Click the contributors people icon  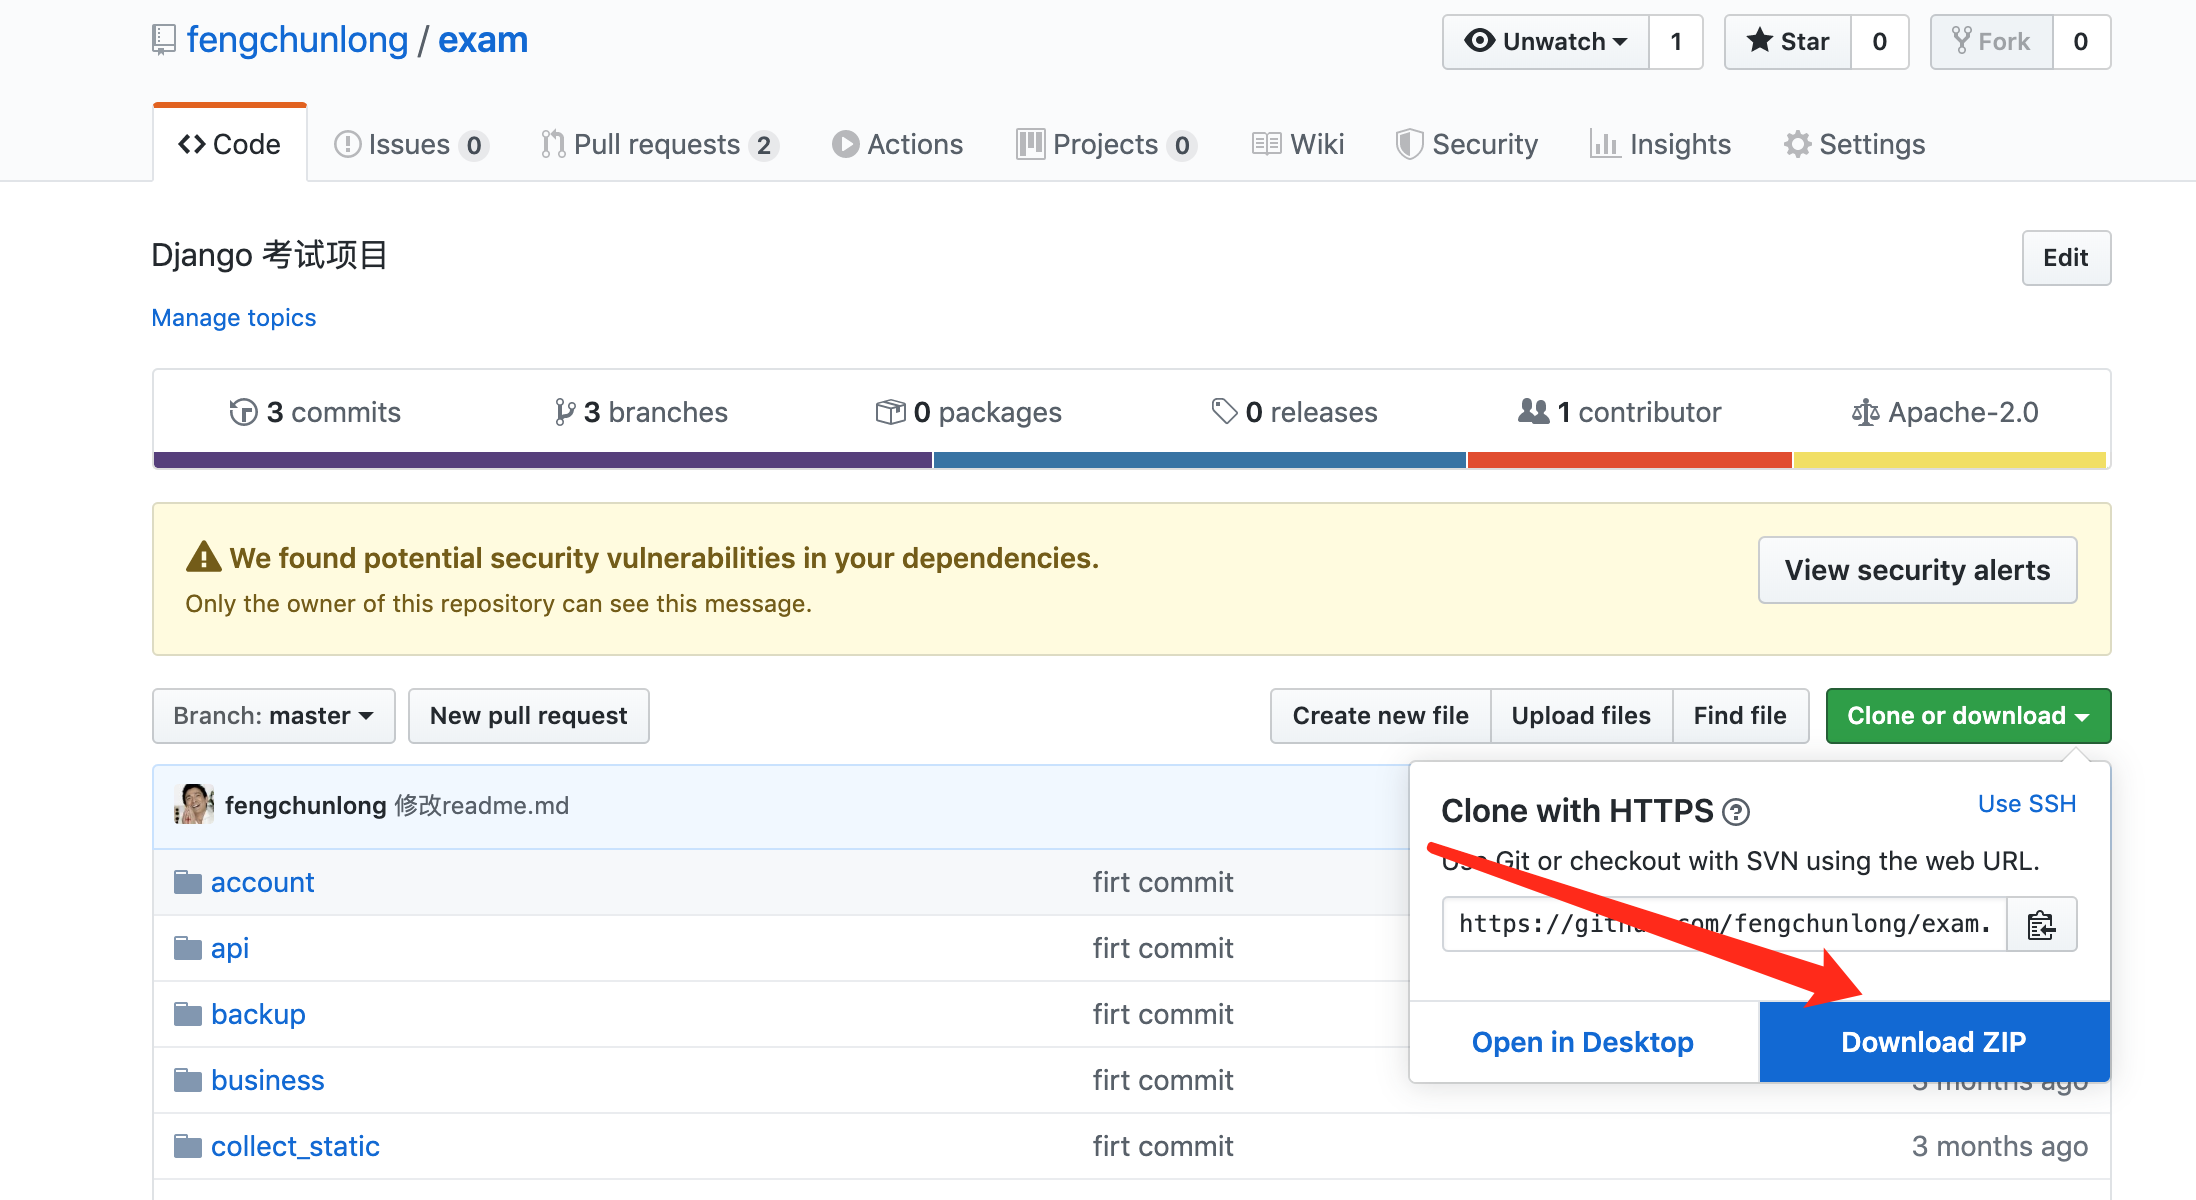coord(1534,411)
